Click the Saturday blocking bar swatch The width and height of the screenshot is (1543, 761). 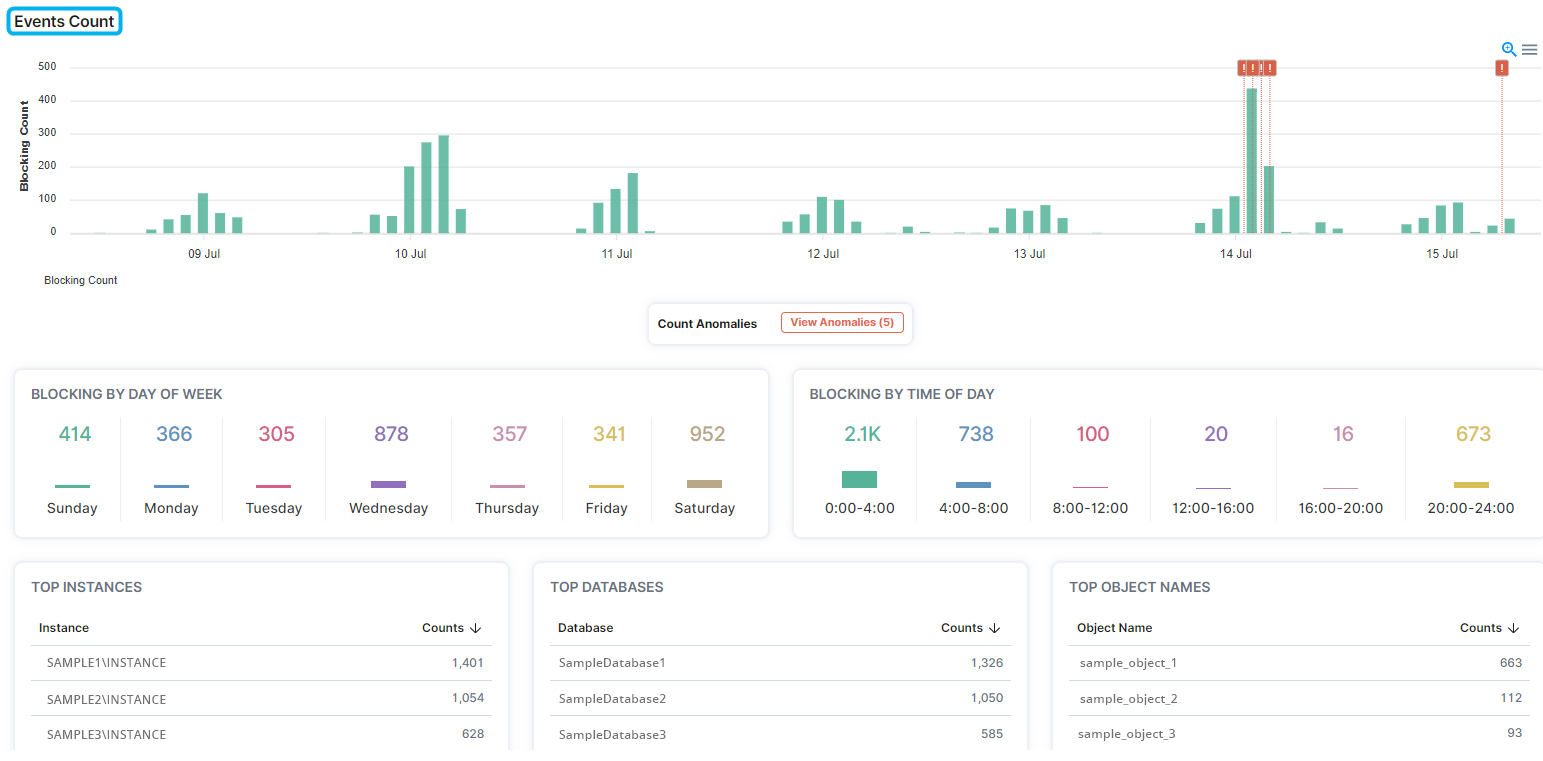pyautogui.click(x=704, y=484)
